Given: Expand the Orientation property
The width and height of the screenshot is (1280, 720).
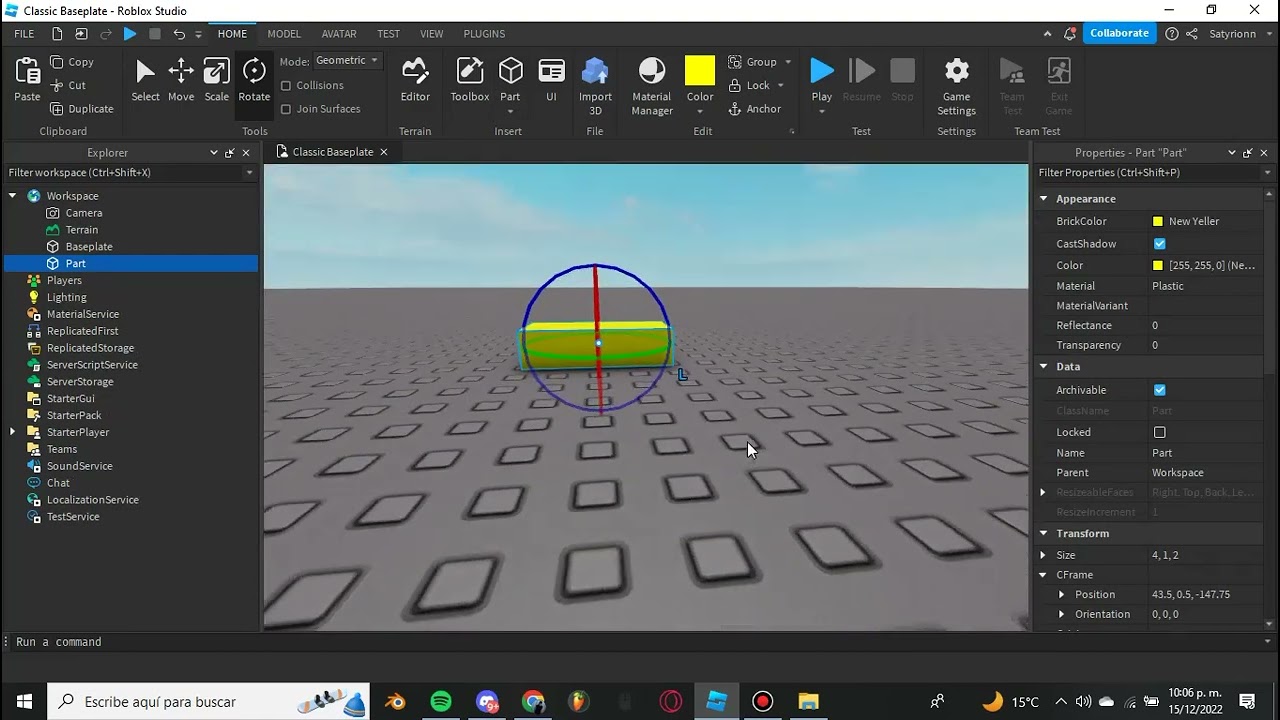Looking at the screenshot, I should 1062,614.
